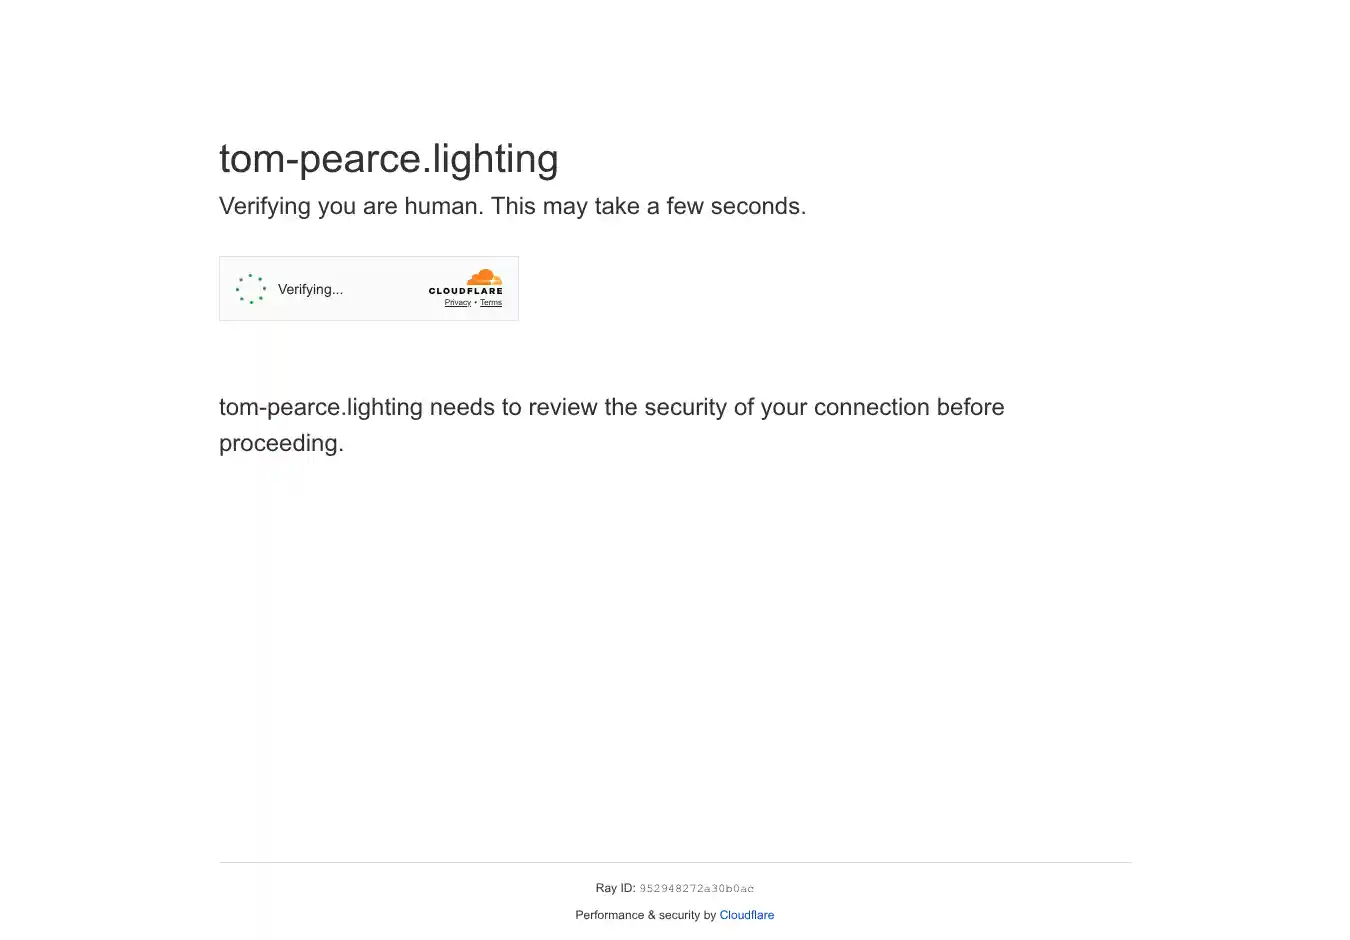
Task: Follow the blue Cloudflare footer link
Action: [747, 915]
